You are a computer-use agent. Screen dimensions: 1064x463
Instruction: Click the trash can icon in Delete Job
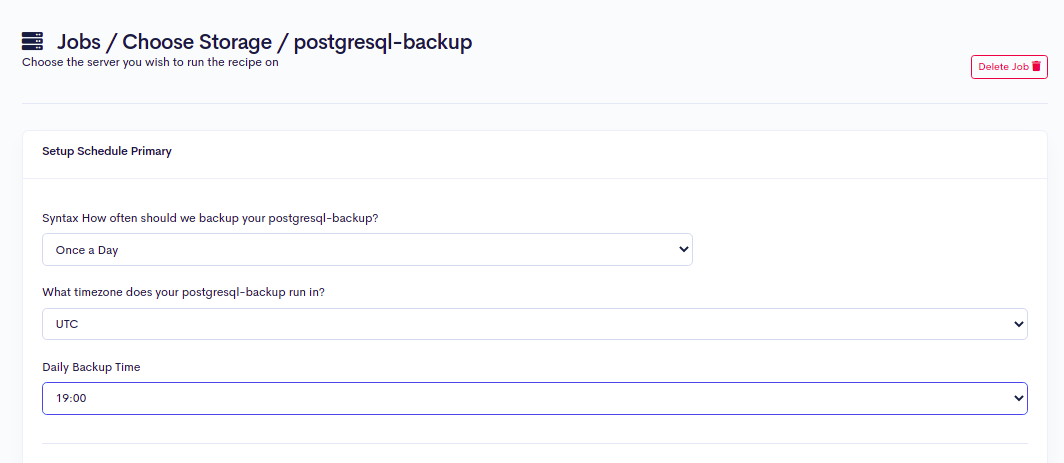point(1037,67)
